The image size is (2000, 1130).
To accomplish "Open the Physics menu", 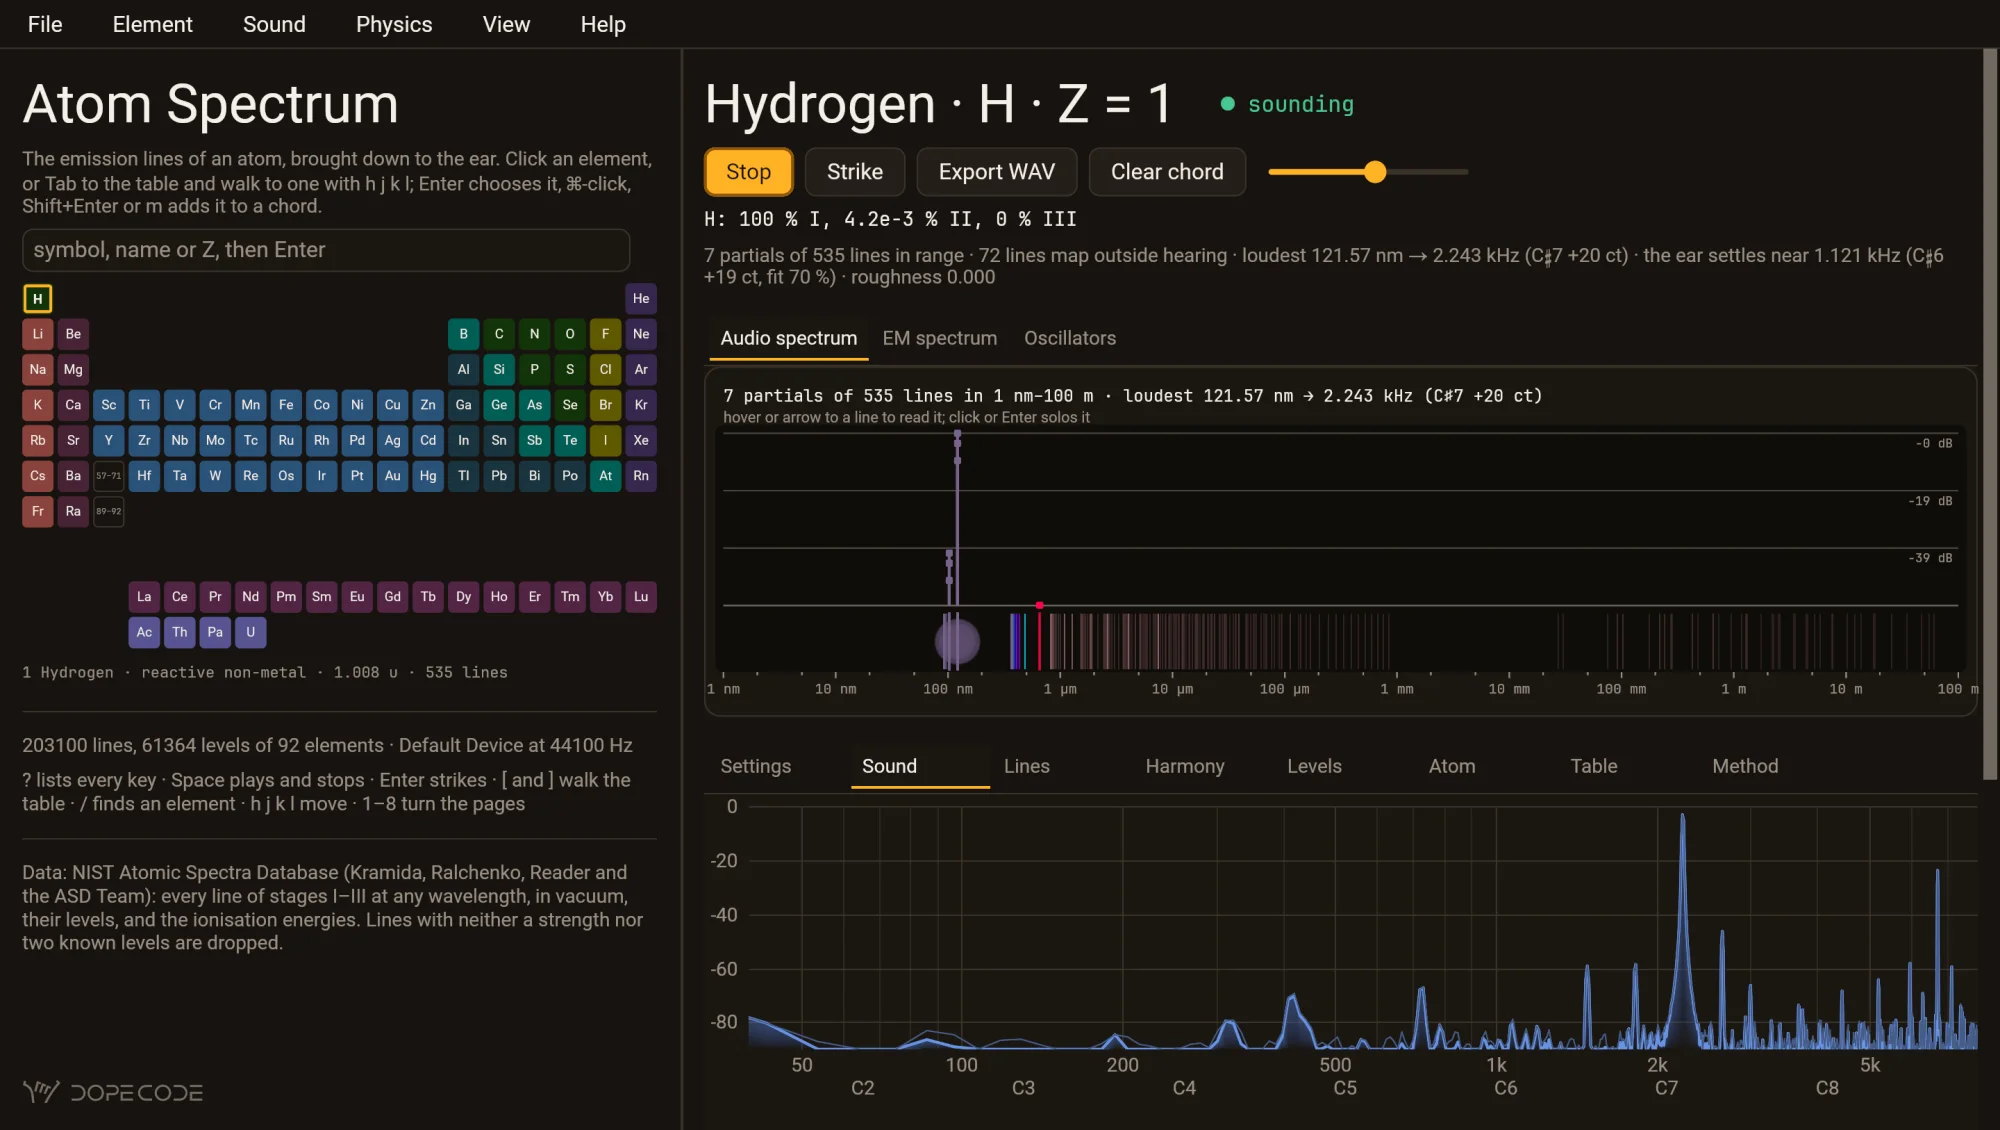I will point(394,24).
